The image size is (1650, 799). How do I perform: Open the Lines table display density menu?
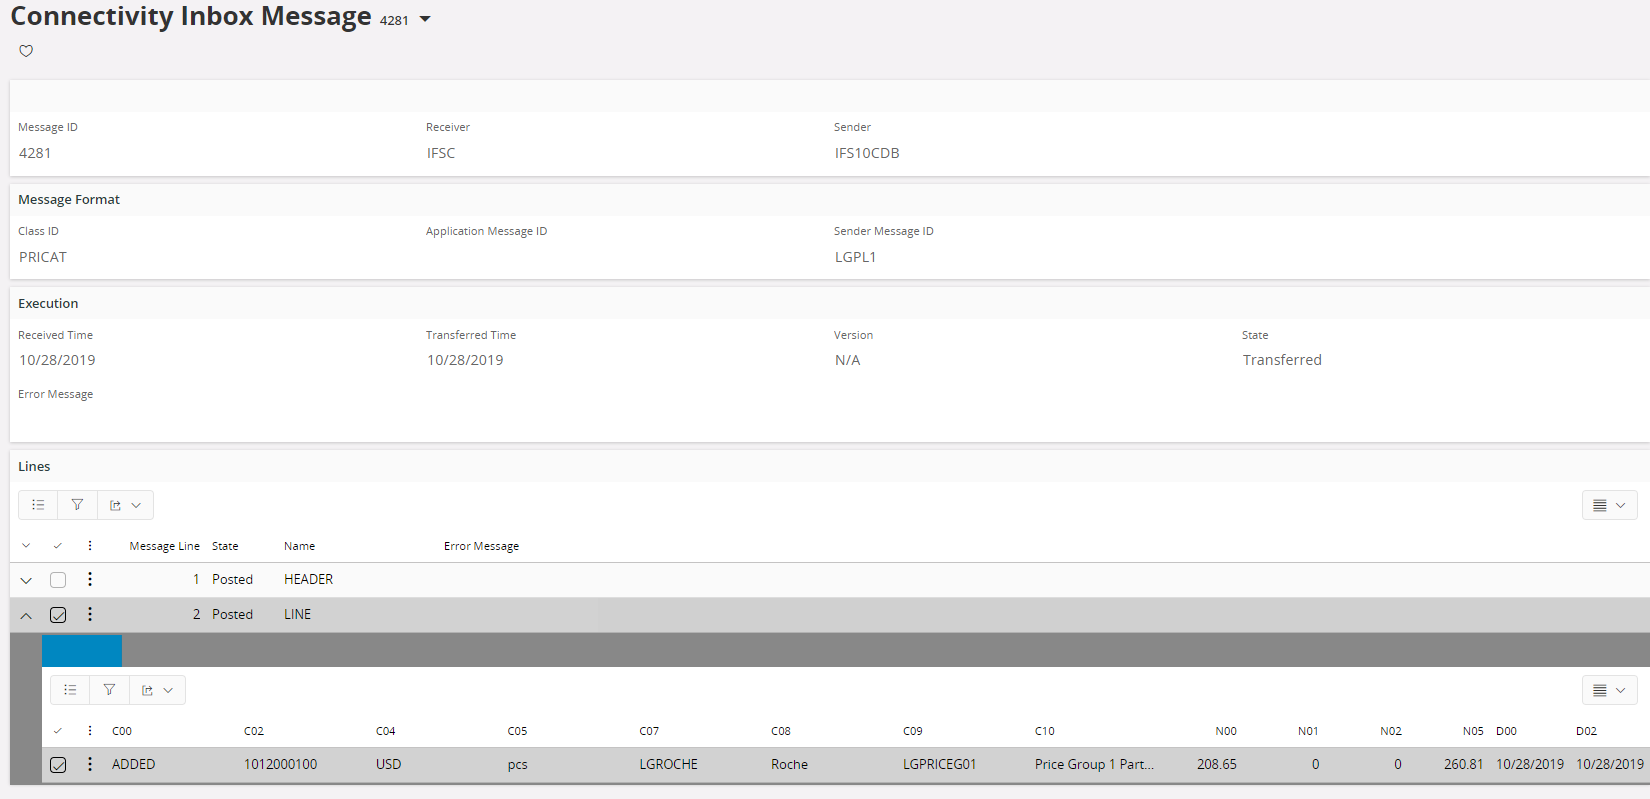point(1609,506)
